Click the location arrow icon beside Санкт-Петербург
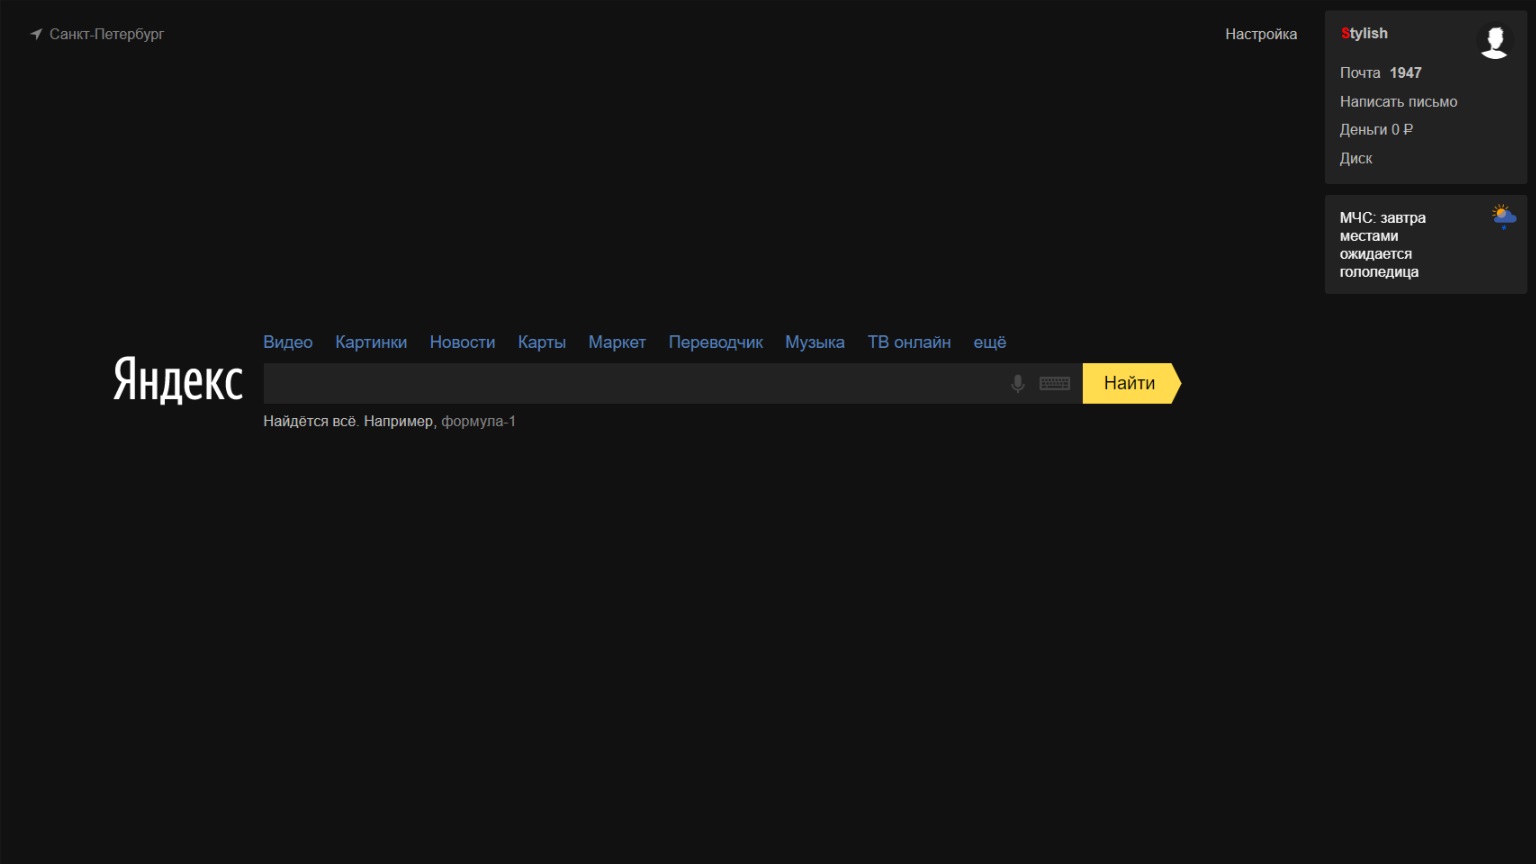The image size is (1536, 864). pos(36,34)
